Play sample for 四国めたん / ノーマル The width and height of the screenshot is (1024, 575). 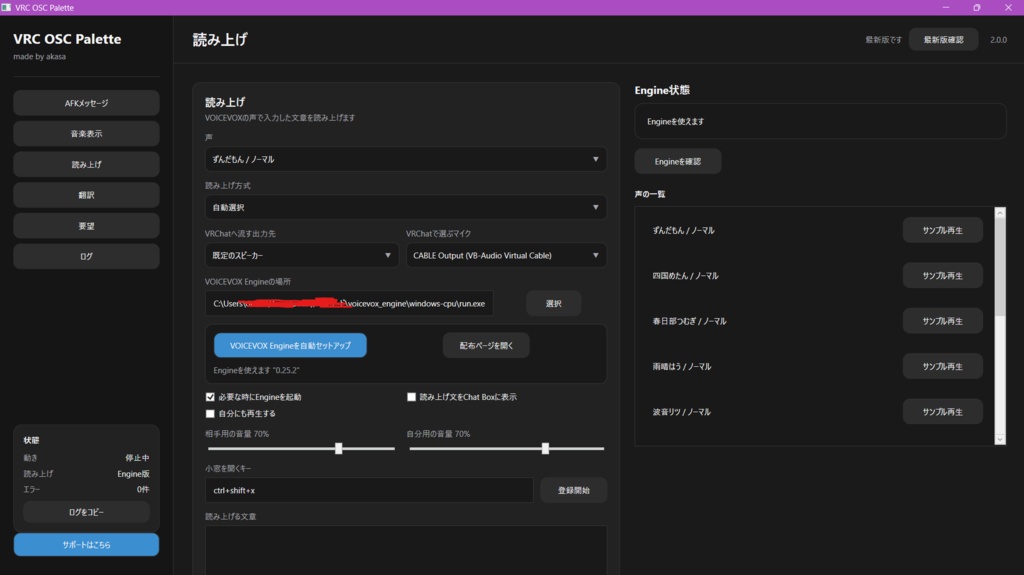tap(942, 276)
